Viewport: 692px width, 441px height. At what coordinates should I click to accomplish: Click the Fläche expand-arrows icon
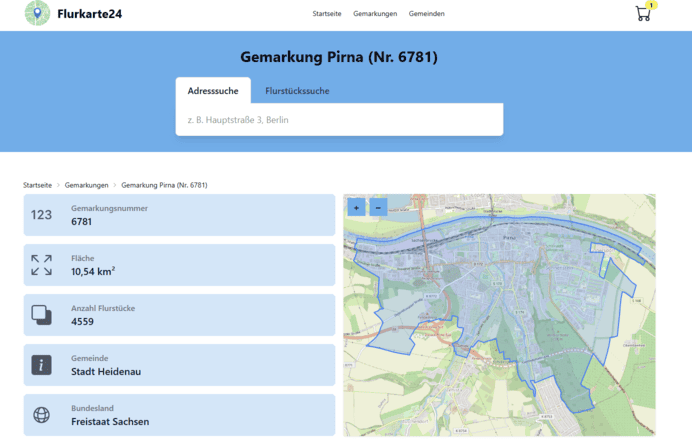(x=41, y=265)
